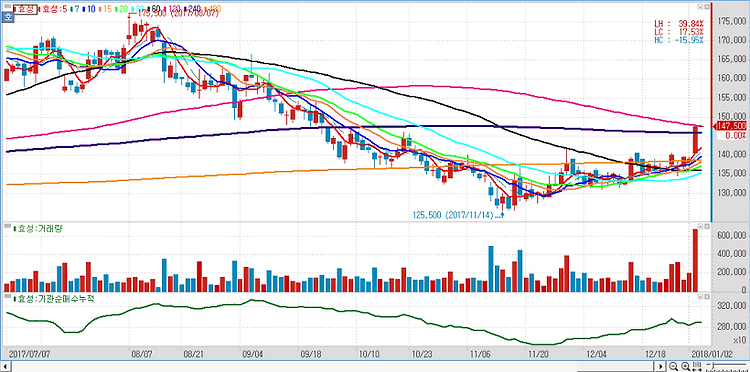Select the 480-day moving average legend
The width and height of the screenshot is (750, 372).
[x=213, y=9]
